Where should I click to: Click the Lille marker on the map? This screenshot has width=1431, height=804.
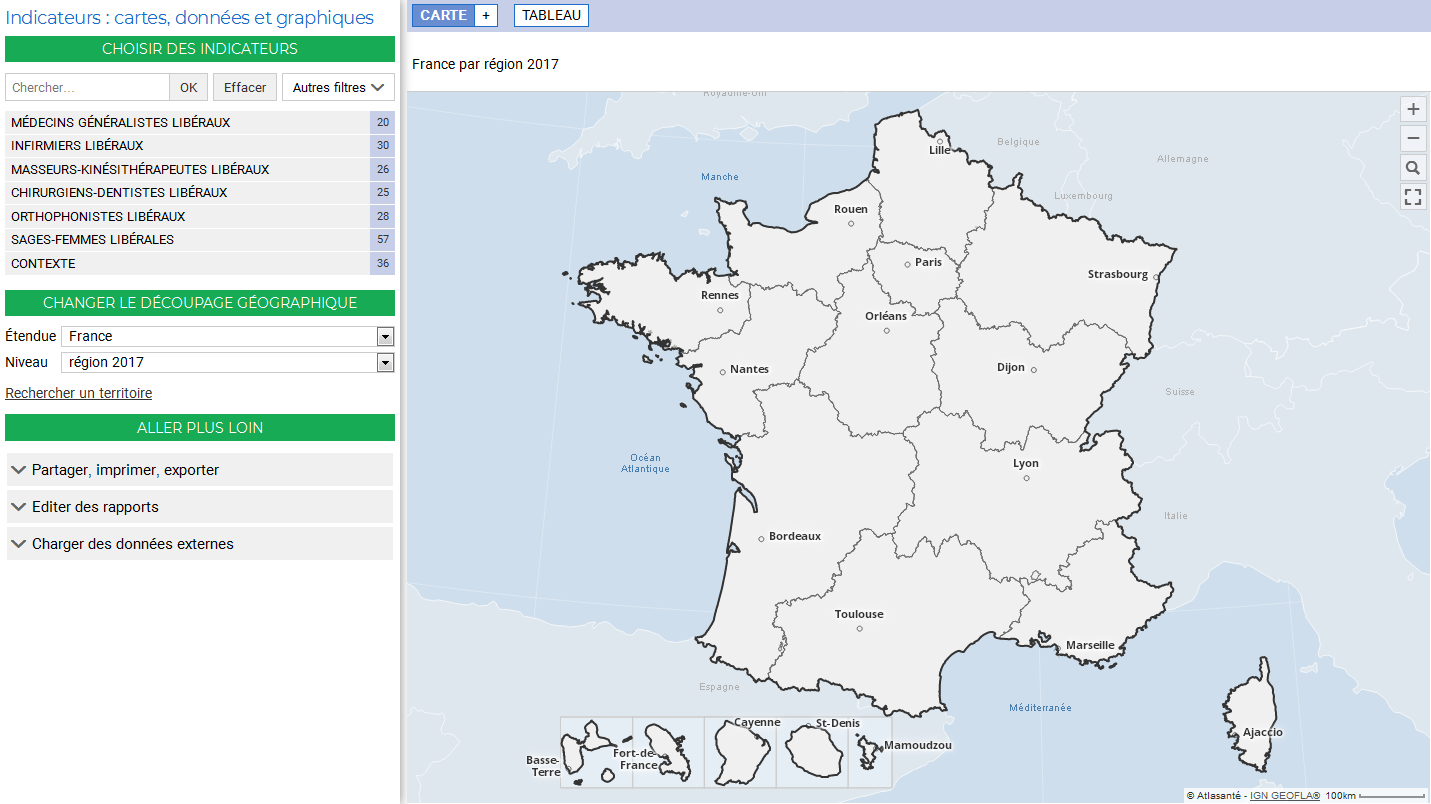tap(939, 141)
